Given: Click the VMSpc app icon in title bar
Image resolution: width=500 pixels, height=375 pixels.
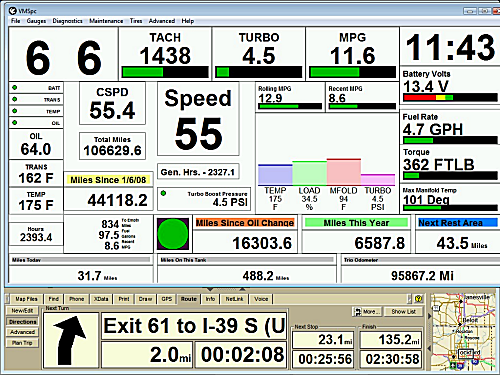Looking at the screenshot, I should [13, 11].
